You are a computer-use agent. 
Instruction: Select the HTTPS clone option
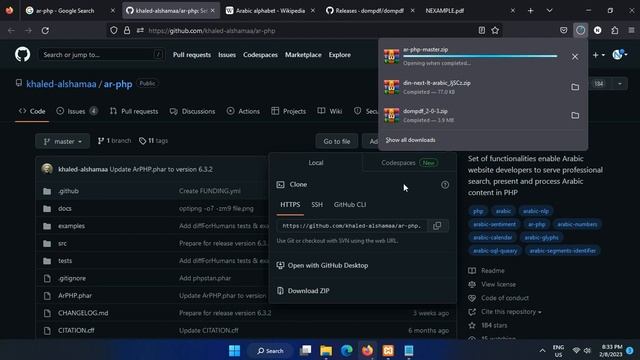[290, 205]
